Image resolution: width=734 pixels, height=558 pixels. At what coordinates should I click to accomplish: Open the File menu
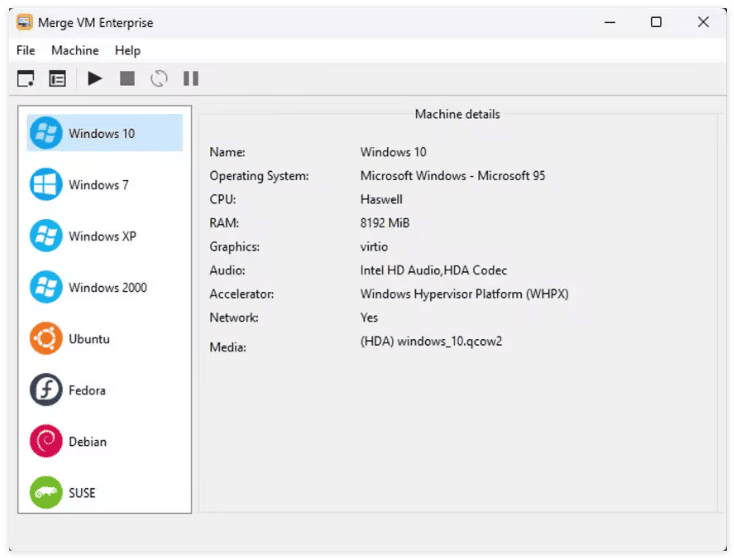(26, 50)
